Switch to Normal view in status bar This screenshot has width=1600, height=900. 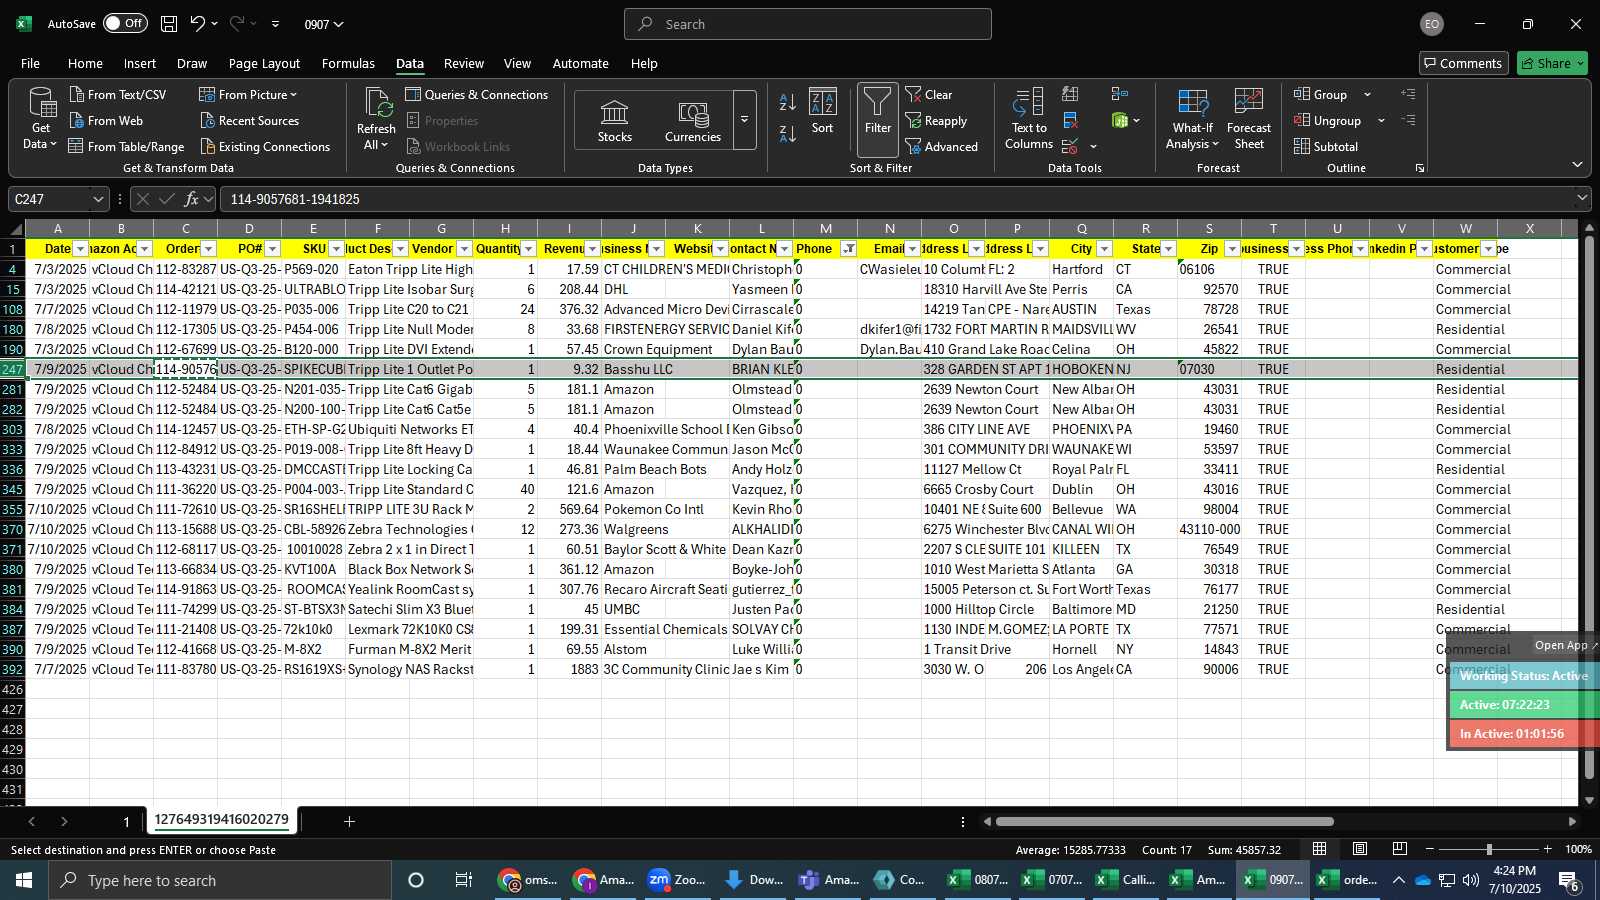[1320, 849]
